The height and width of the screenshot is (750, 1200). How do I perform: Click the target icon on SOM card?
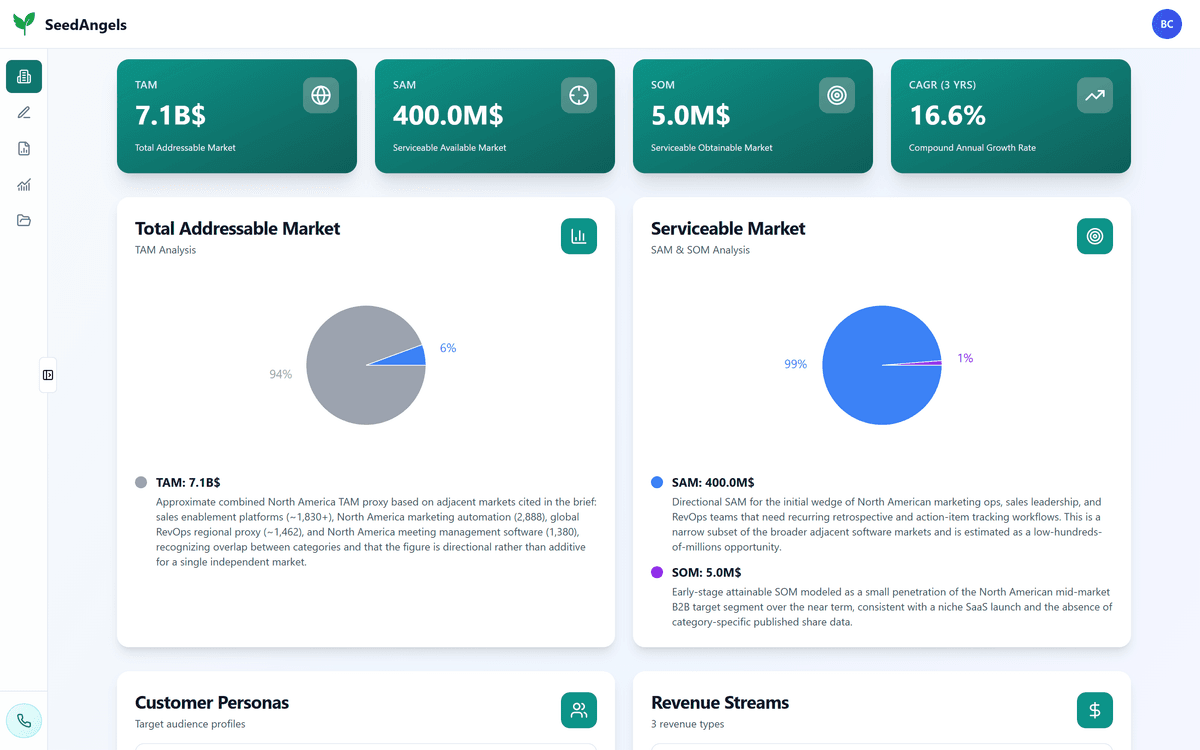coord(837,95)
